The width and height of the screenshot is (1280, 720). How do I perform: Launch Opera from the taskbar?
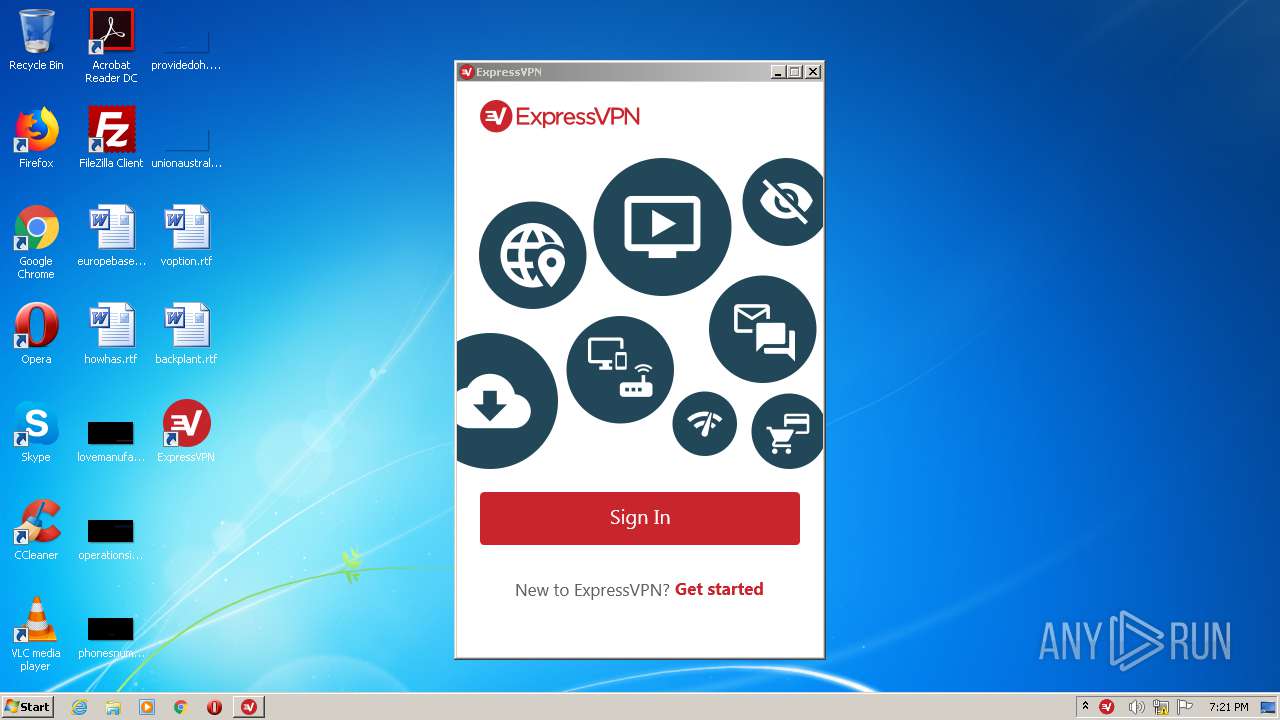click(214, 707)
